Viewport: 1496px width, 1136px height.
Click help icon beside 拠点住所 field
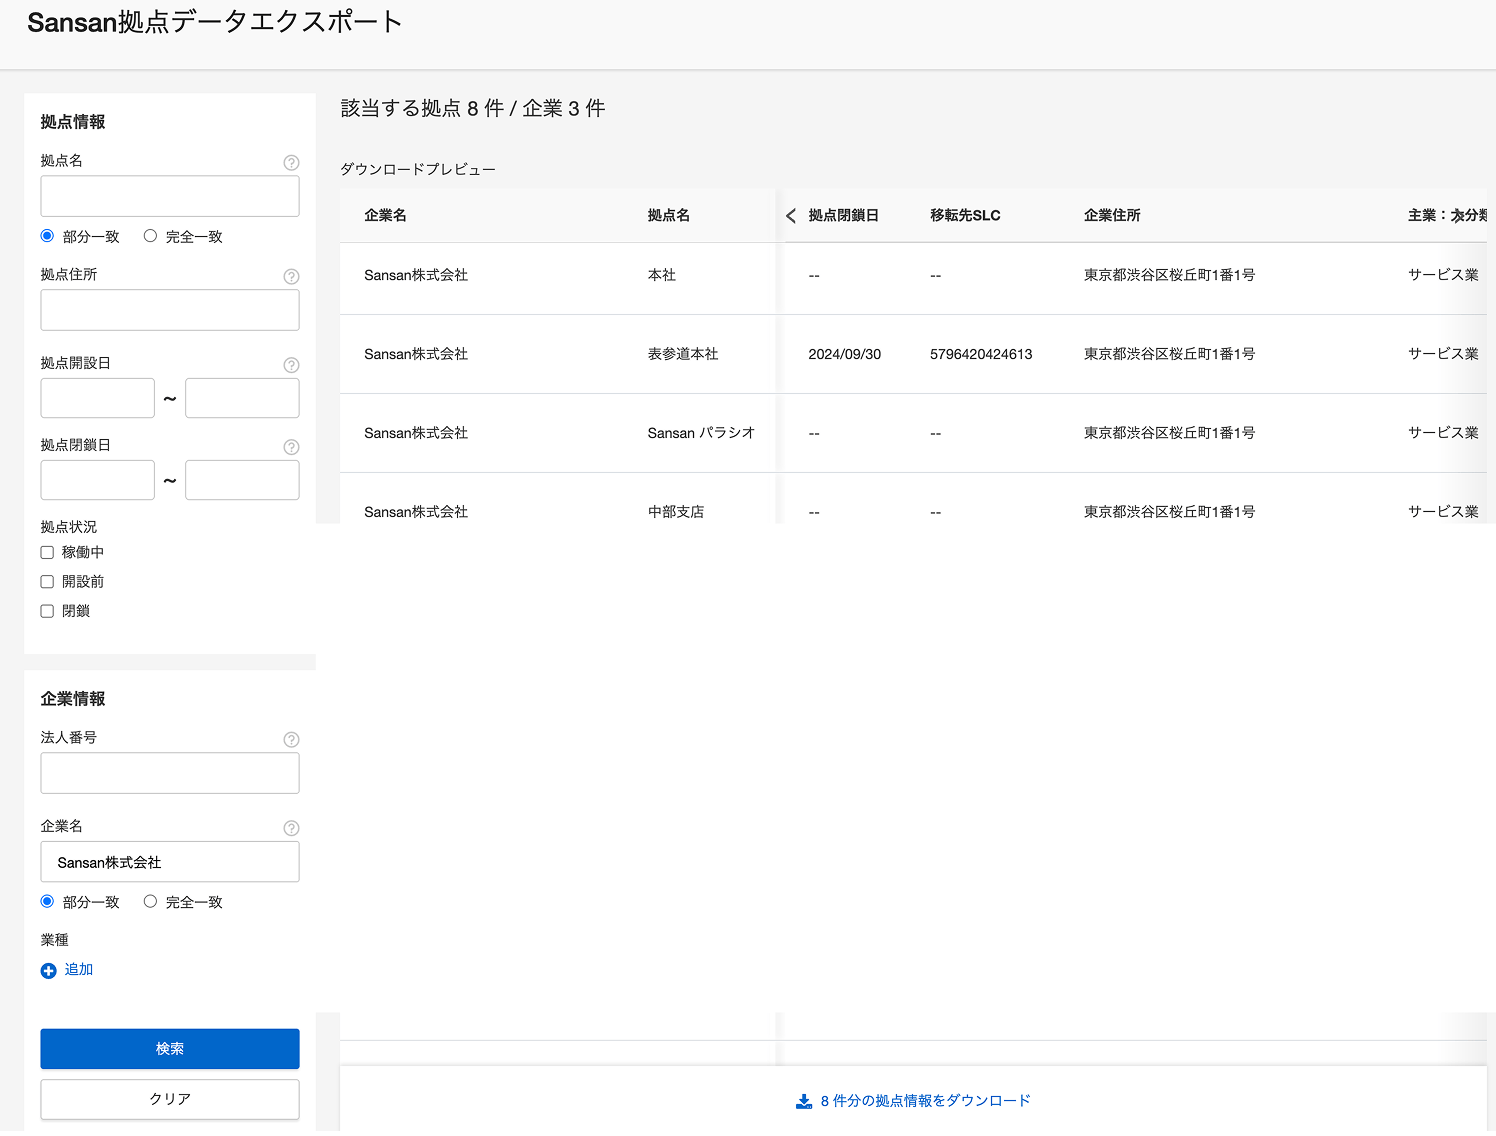(291, 277)
